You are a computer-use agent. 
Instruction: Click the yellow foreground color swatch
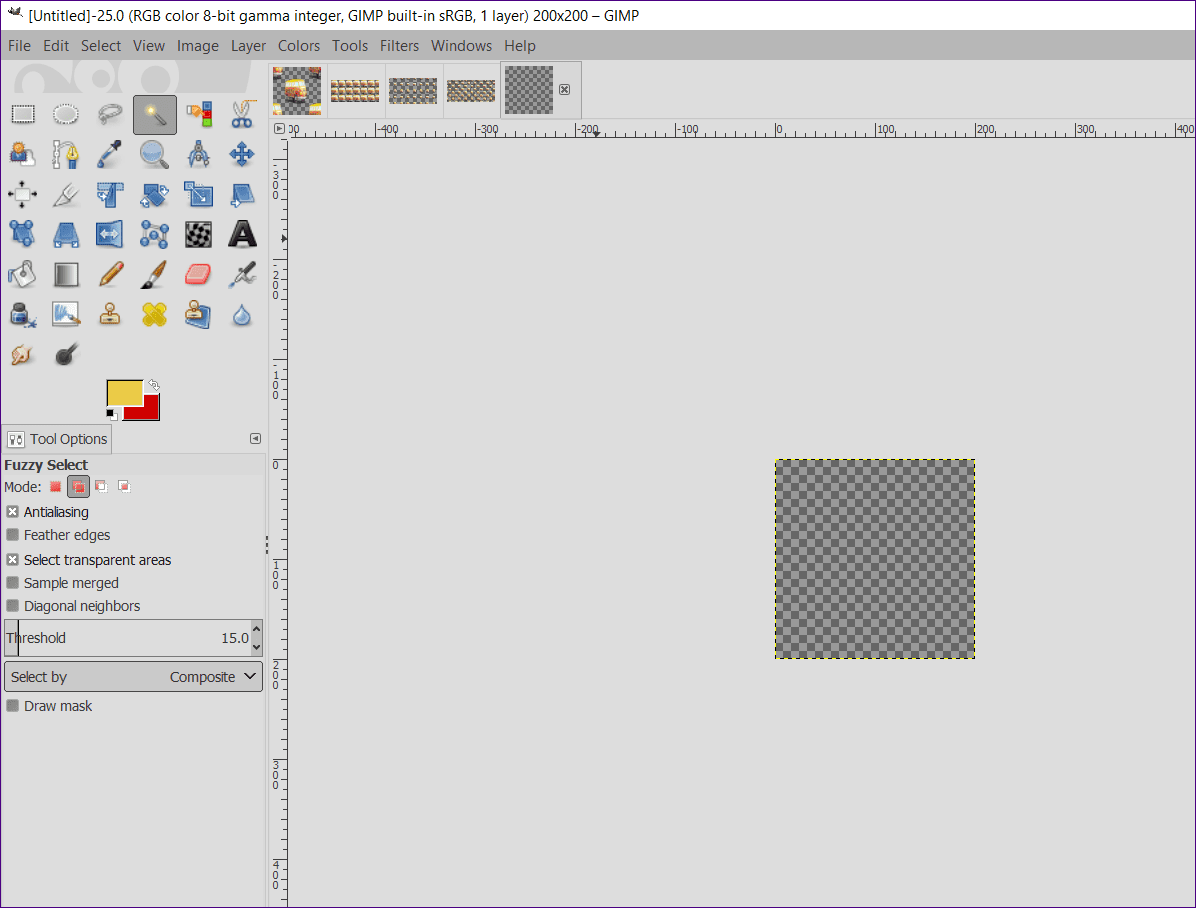click(x=124, y=394)
